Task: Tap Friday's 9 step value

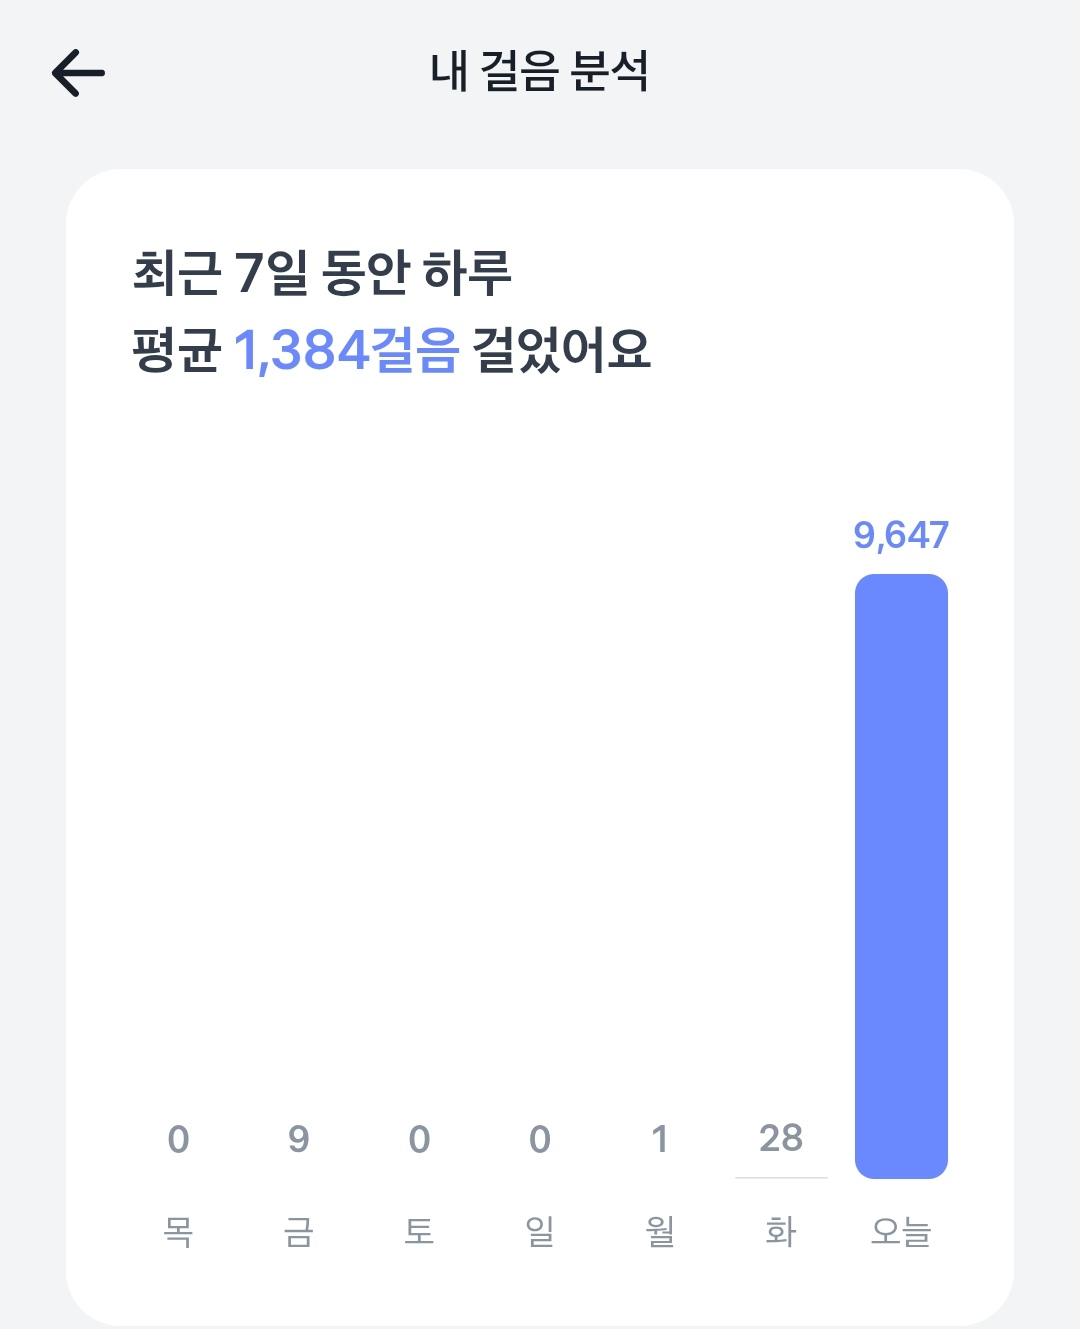Action: (299, 1139)
